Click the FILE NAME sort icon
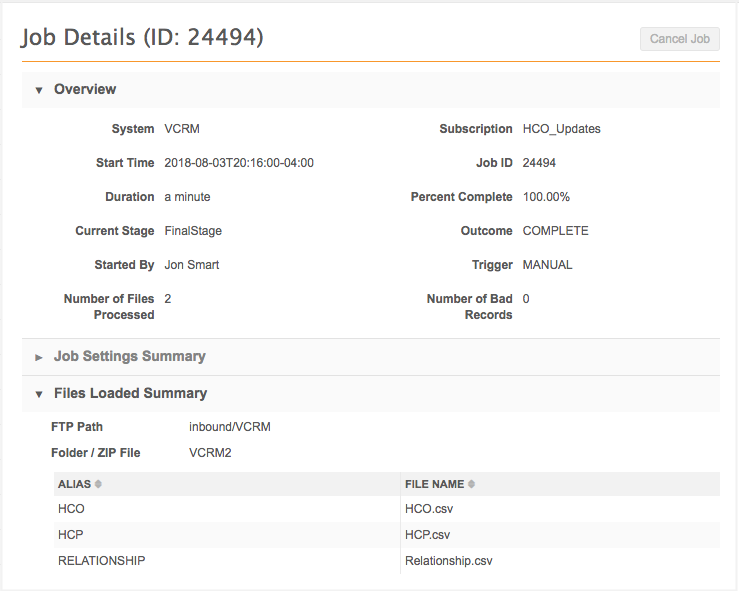739x591 pixels. pyautogui.click(x=472, y=484)
